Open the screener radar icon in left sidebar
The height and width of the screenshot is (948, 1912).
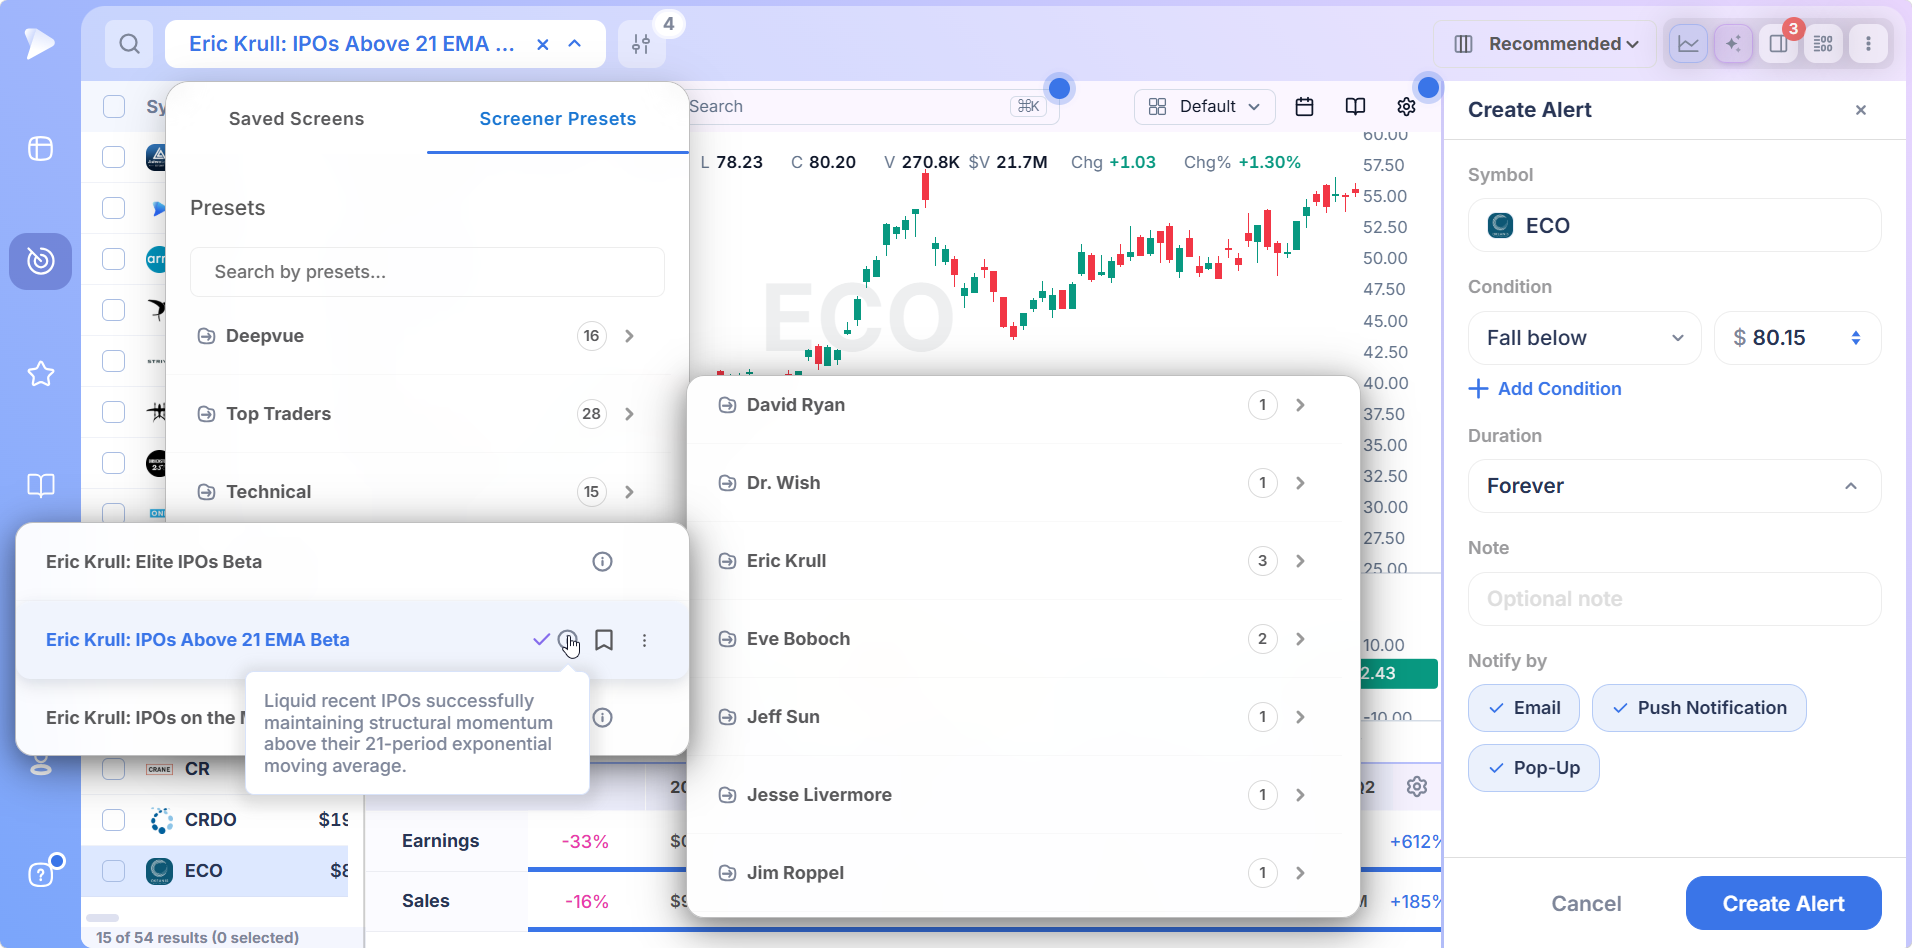[40, 261]
